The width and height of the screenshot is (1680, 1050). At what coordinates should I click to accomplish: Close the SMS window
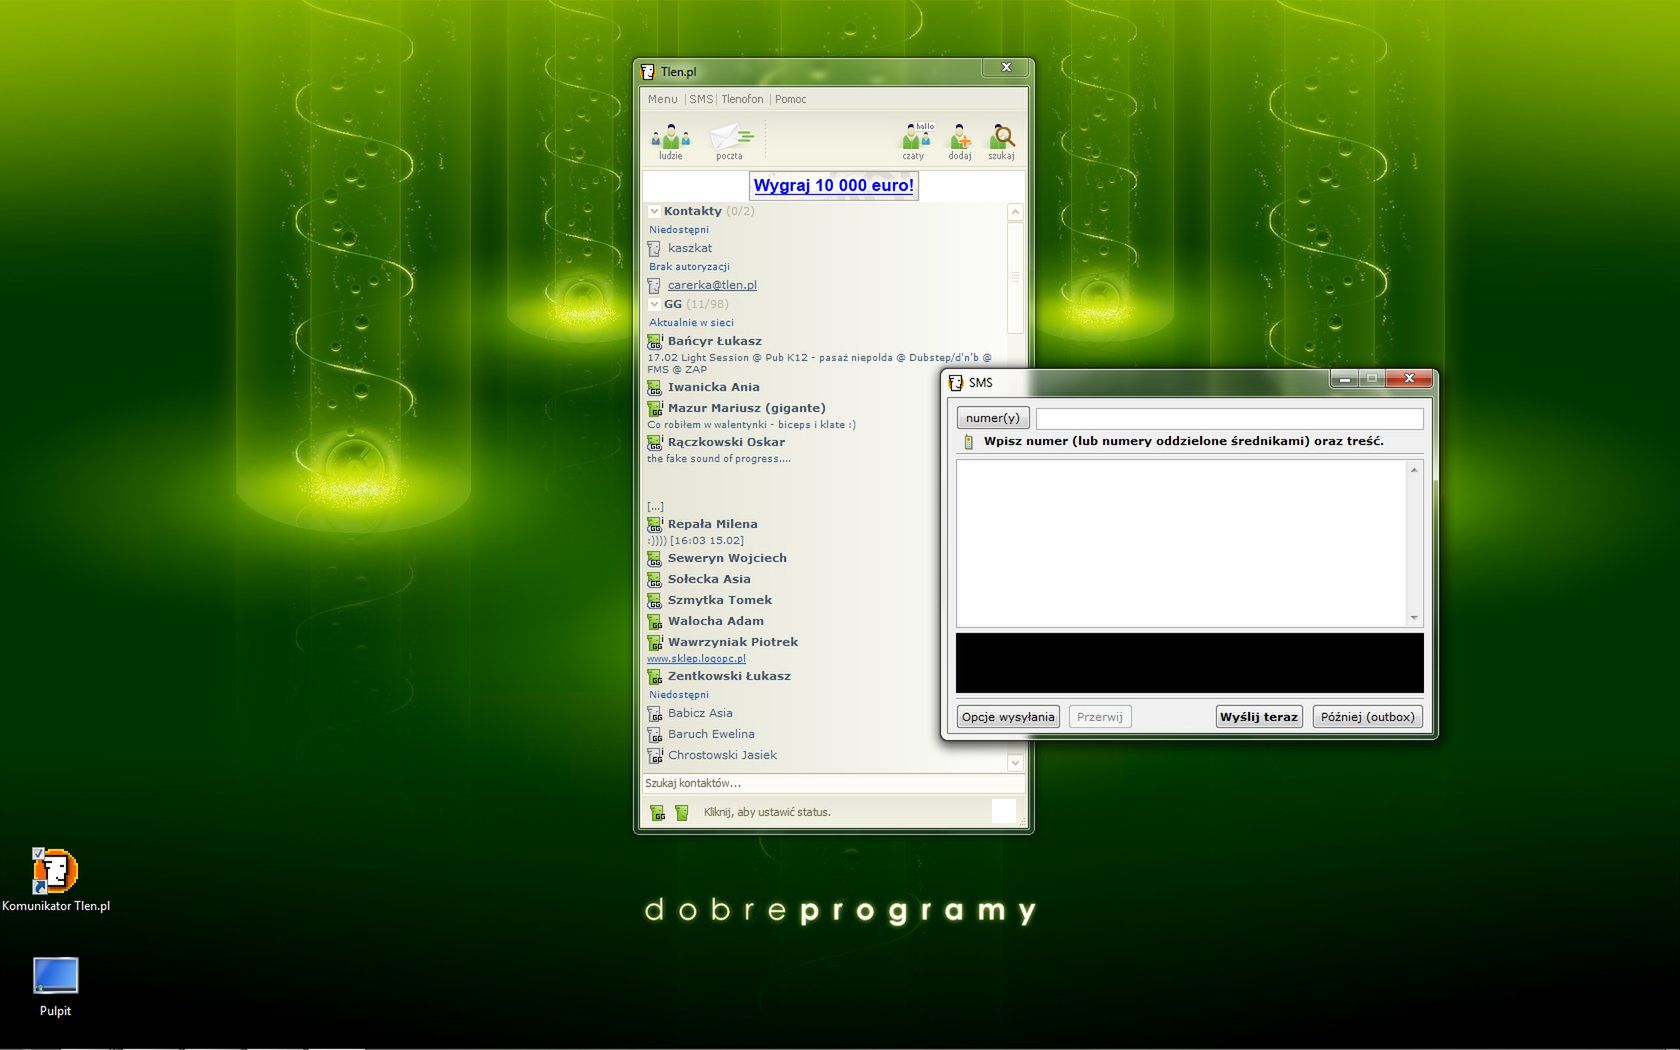click(x=1409, y=378)
